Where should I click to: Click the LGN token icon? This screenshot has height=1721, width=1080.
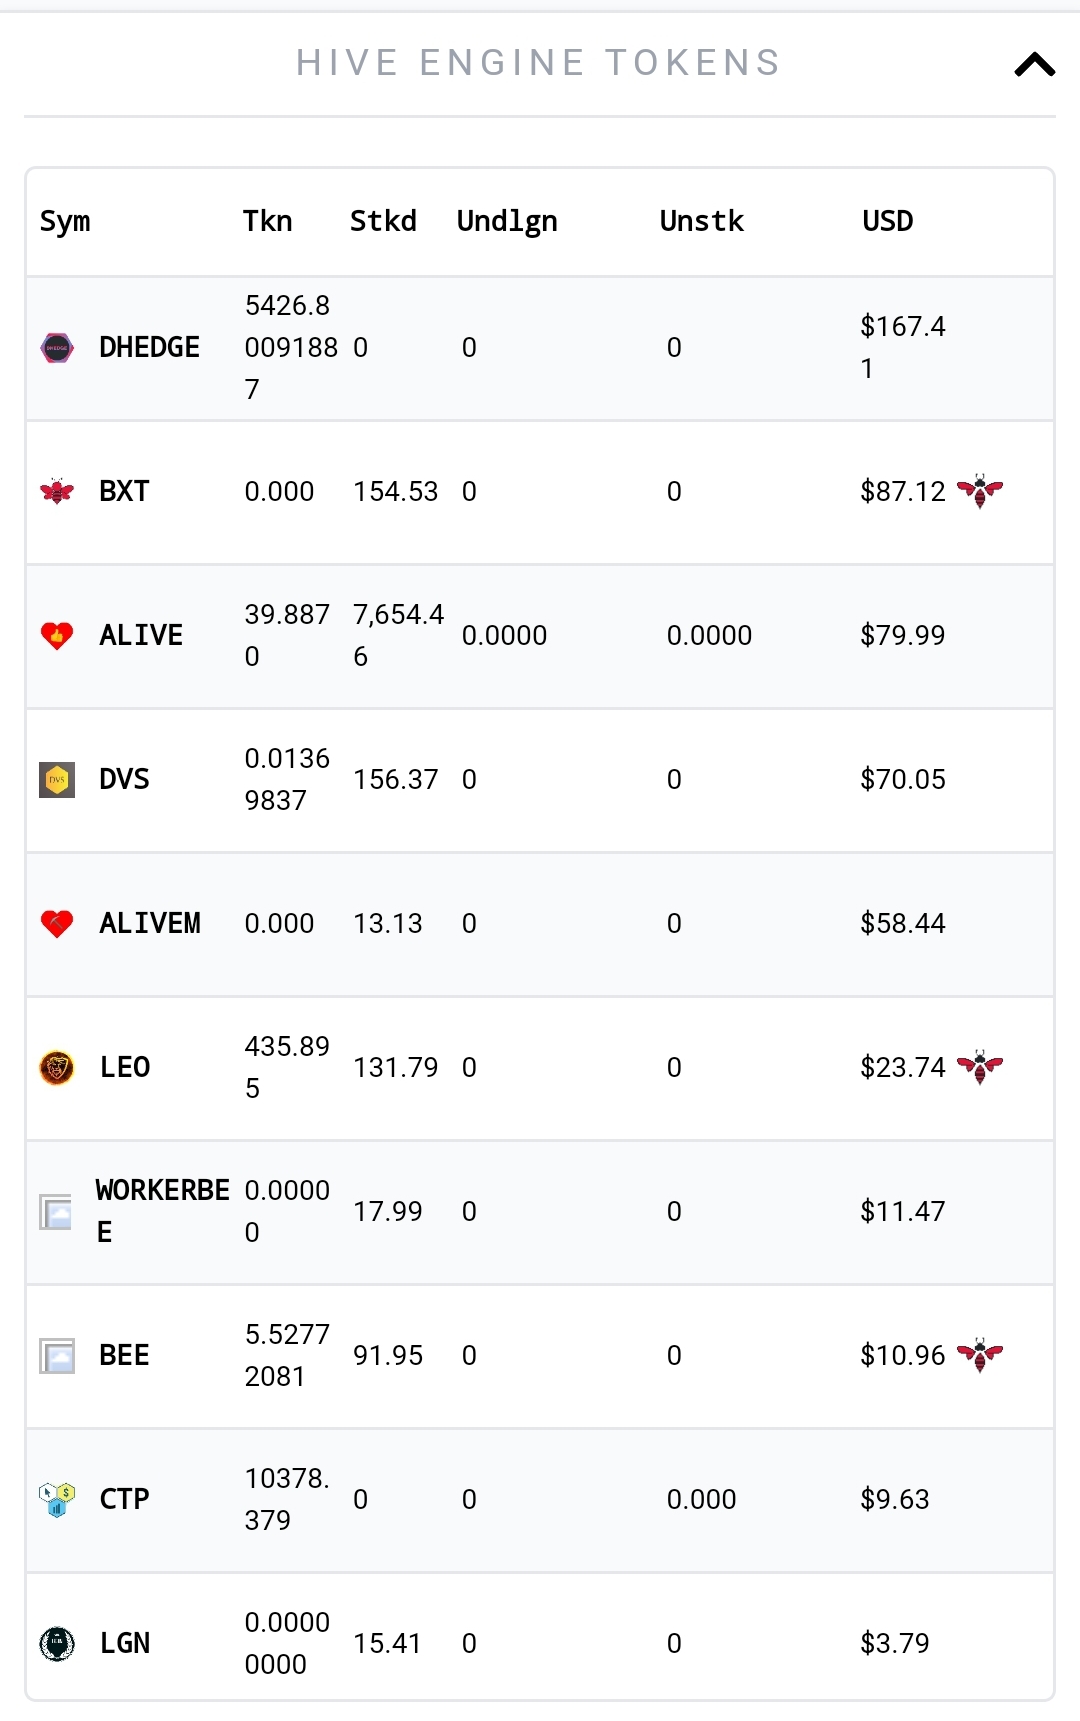point(57,1644)
